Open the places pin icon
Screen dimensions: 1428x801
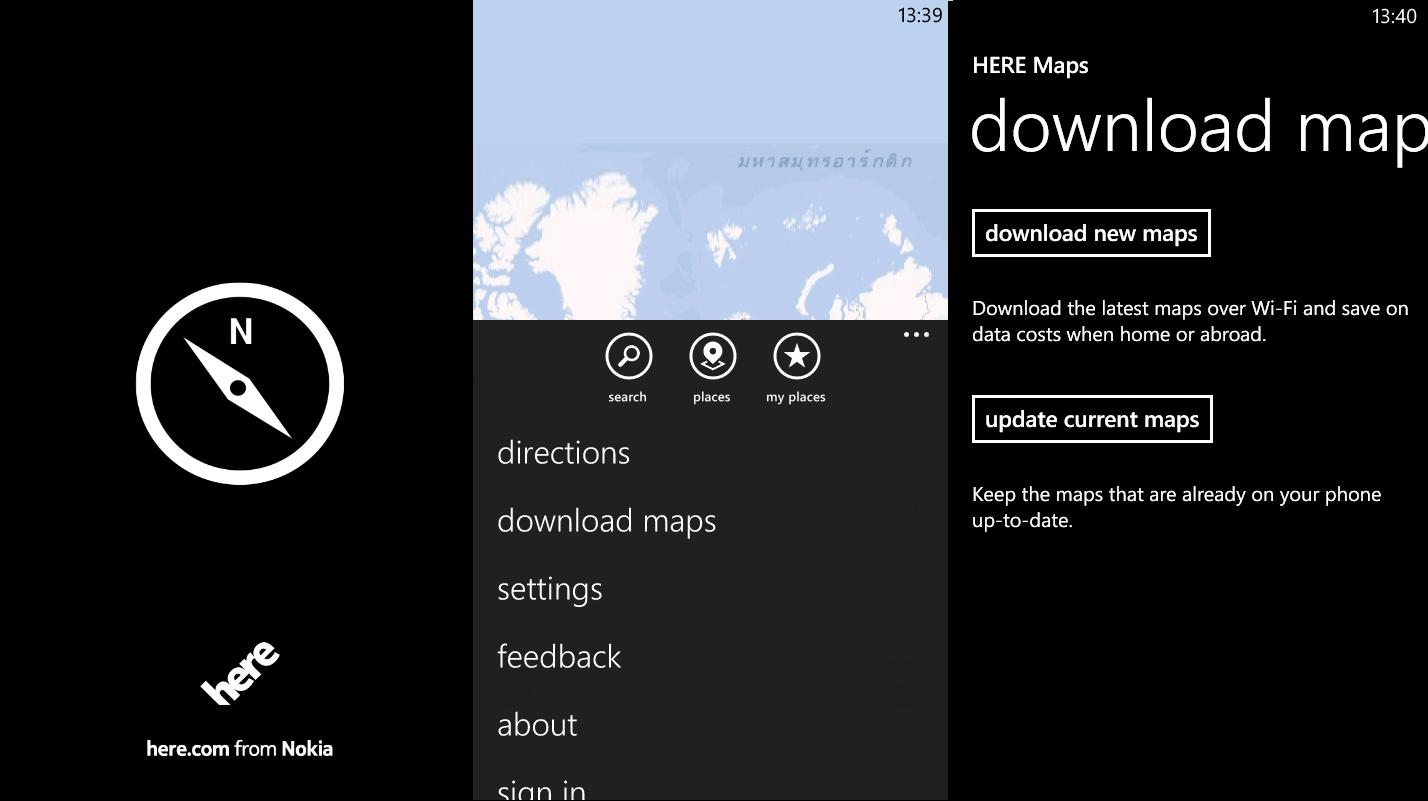(x=712, y=356)
